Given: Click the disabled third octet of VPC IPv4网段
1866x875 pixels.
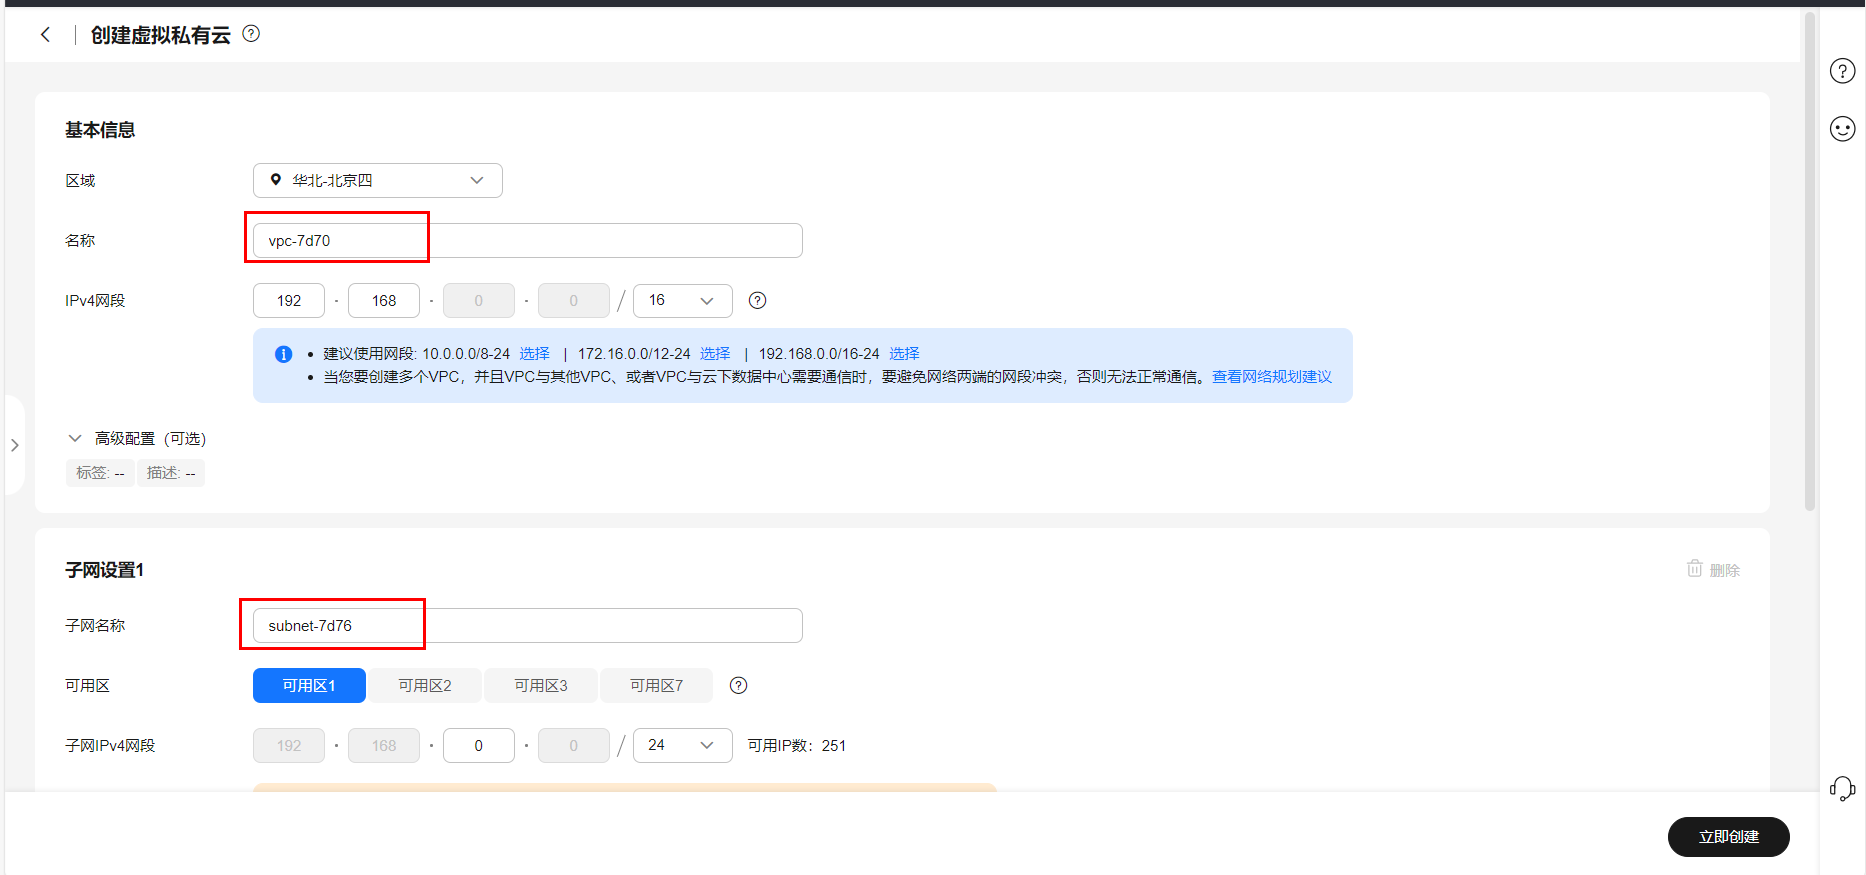Looking at the screenshot, I should click(x=479, y=300).
